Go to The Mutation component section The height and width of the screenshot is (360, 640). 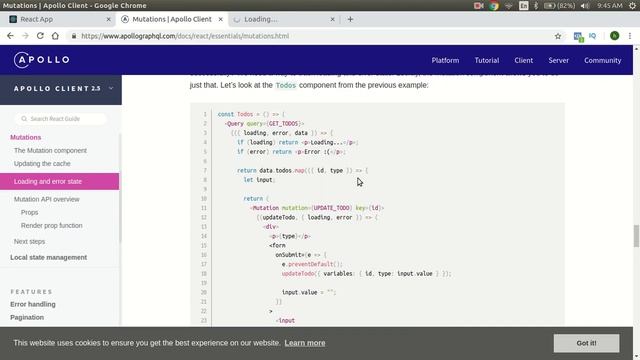tap(50, 151)
